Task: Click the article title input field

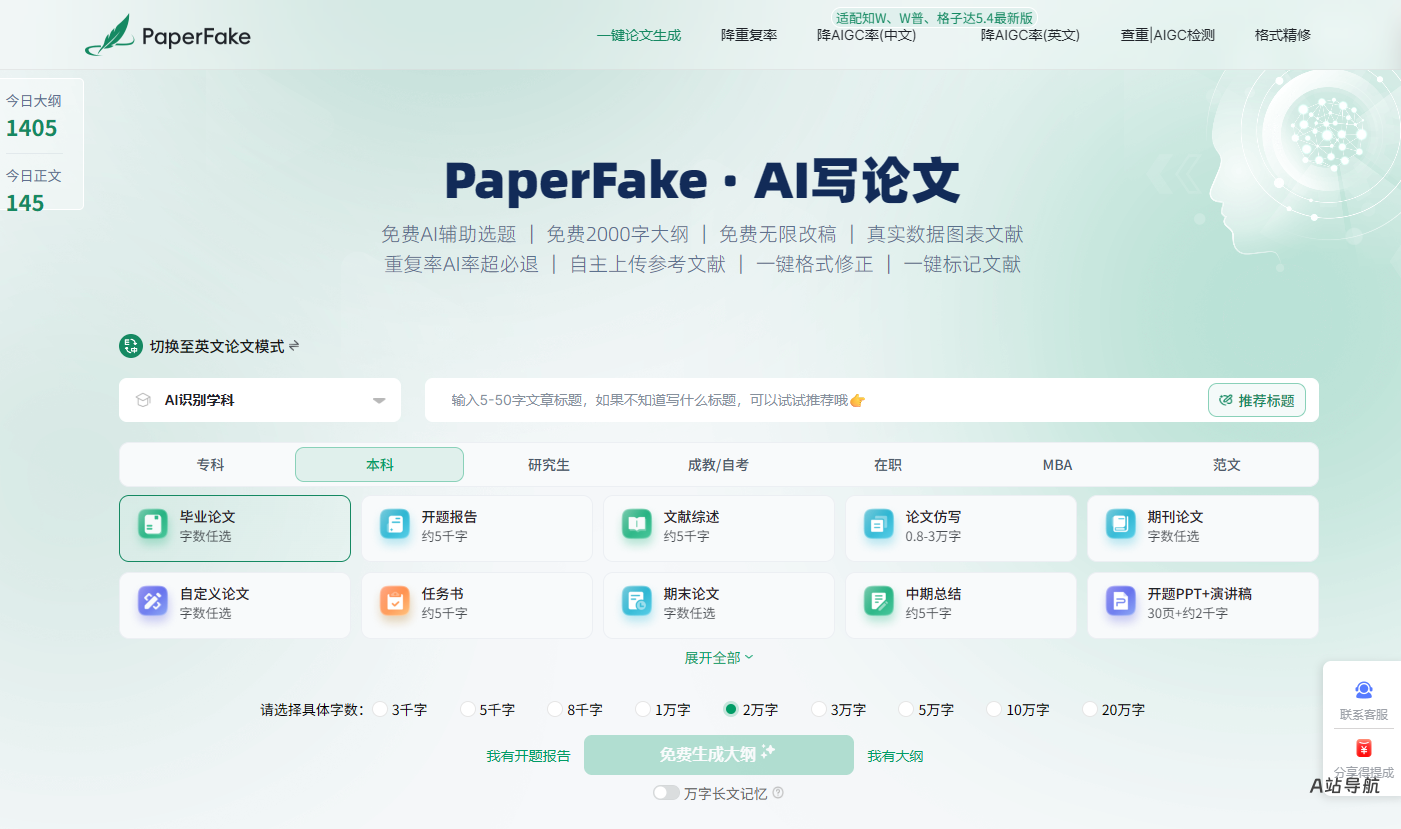Action: (x=816, y=400)
